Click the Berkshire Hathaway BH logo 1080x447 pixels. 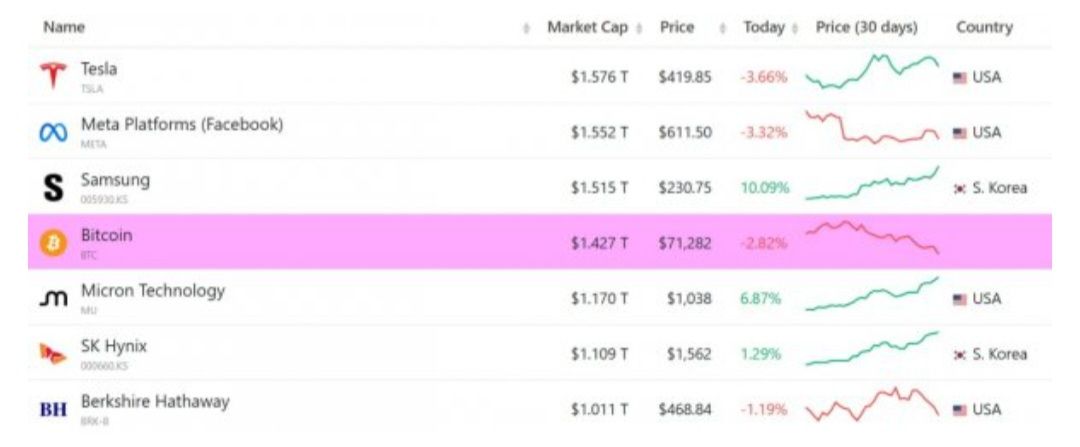pos(53,410)
